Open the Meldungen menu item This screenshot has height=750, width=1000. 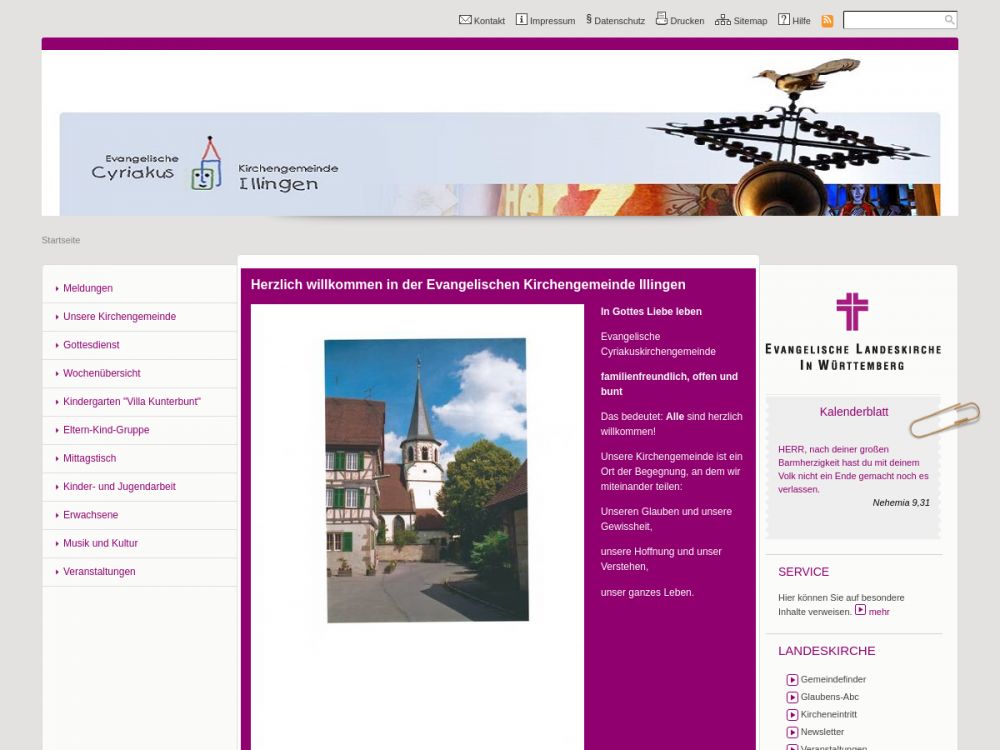click(88, 288)
